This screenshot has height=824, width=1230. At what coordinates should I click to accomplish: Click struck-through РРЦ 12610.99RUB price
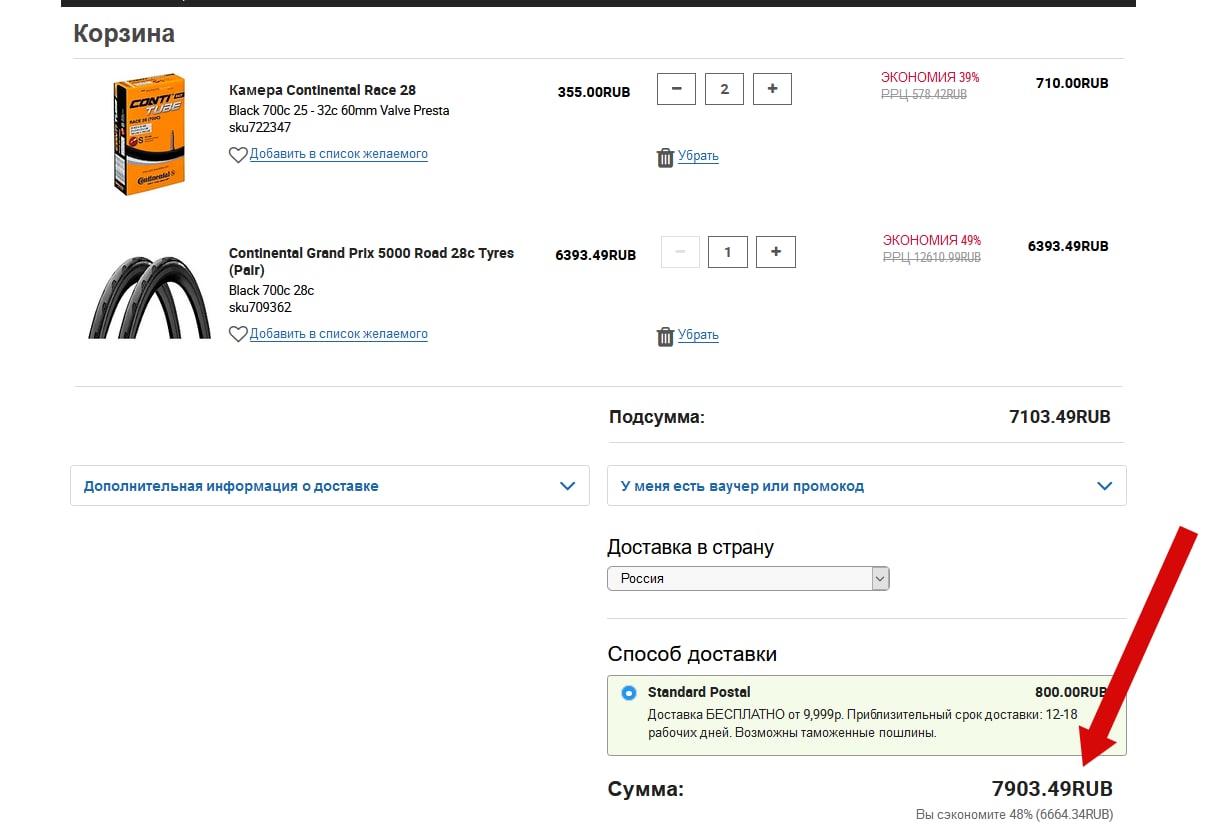coord(932,257)
